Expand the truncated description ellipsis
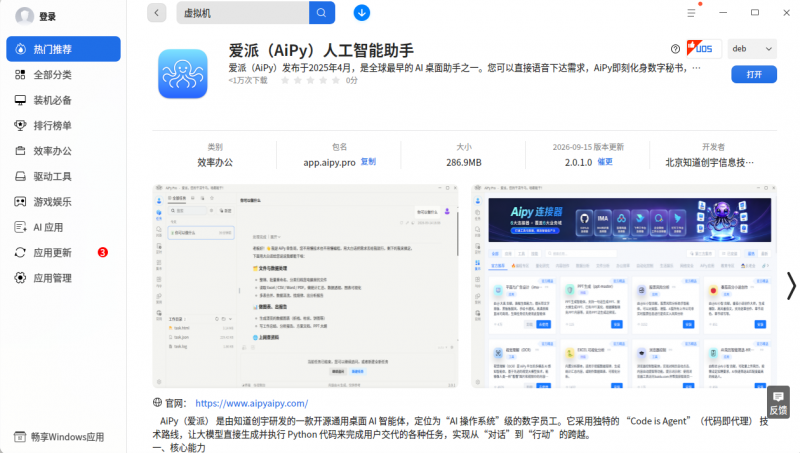The image size is (800, 453). (696, 68)
